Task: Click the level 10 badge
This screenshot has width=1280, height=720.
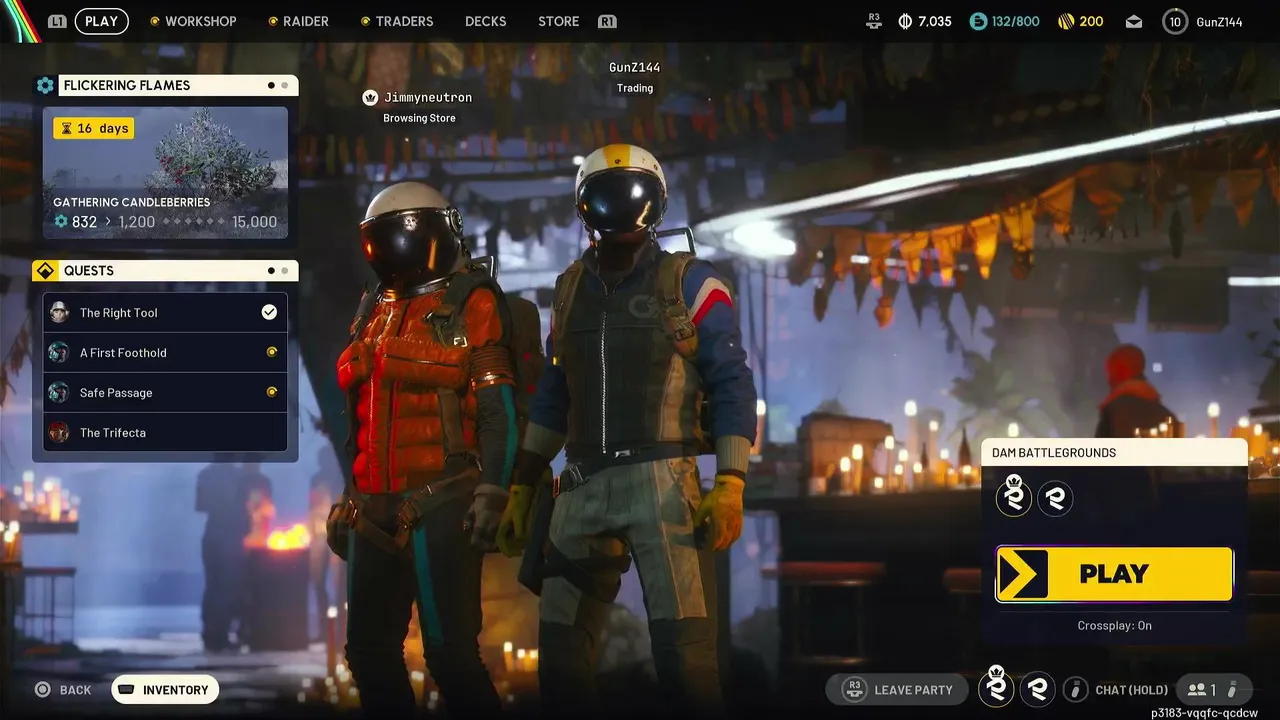Action: coord(1175,21)
